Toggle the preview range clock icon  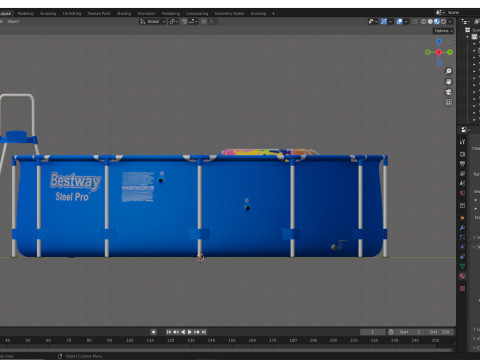coord(391,332)
